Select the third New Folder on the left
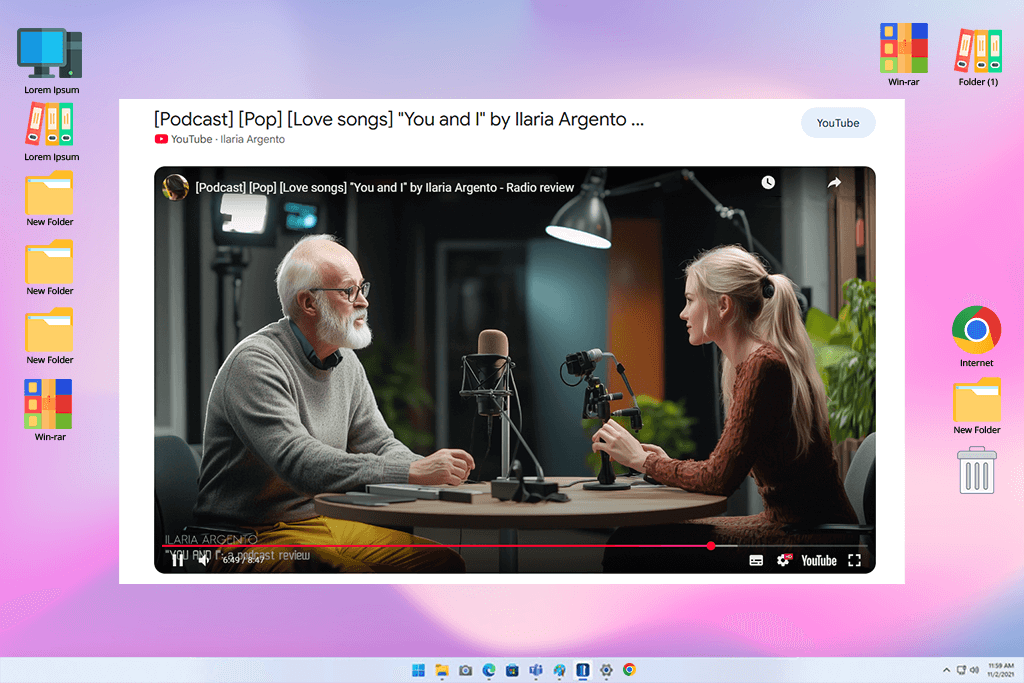The image size is (1024, 683). click(x=50, y=336)
